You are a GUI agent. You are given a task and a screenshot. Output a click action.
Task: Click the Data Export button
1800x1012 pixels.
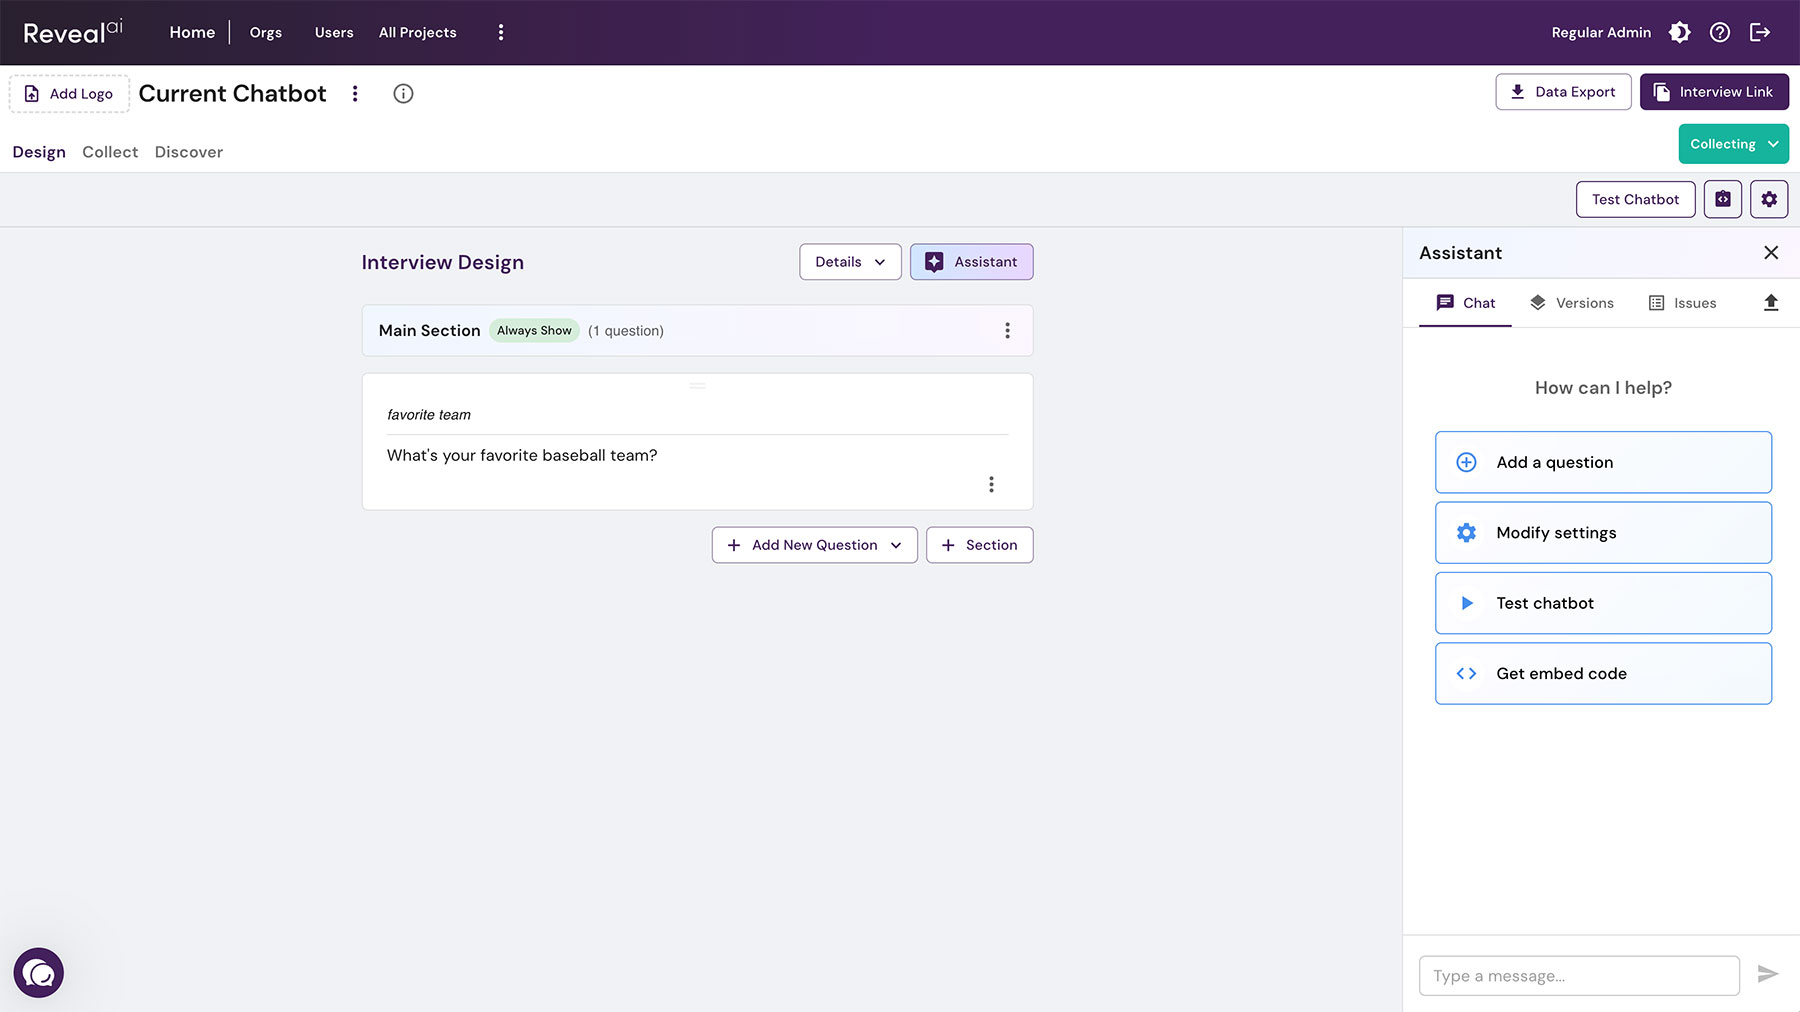tap(1563, 91)
